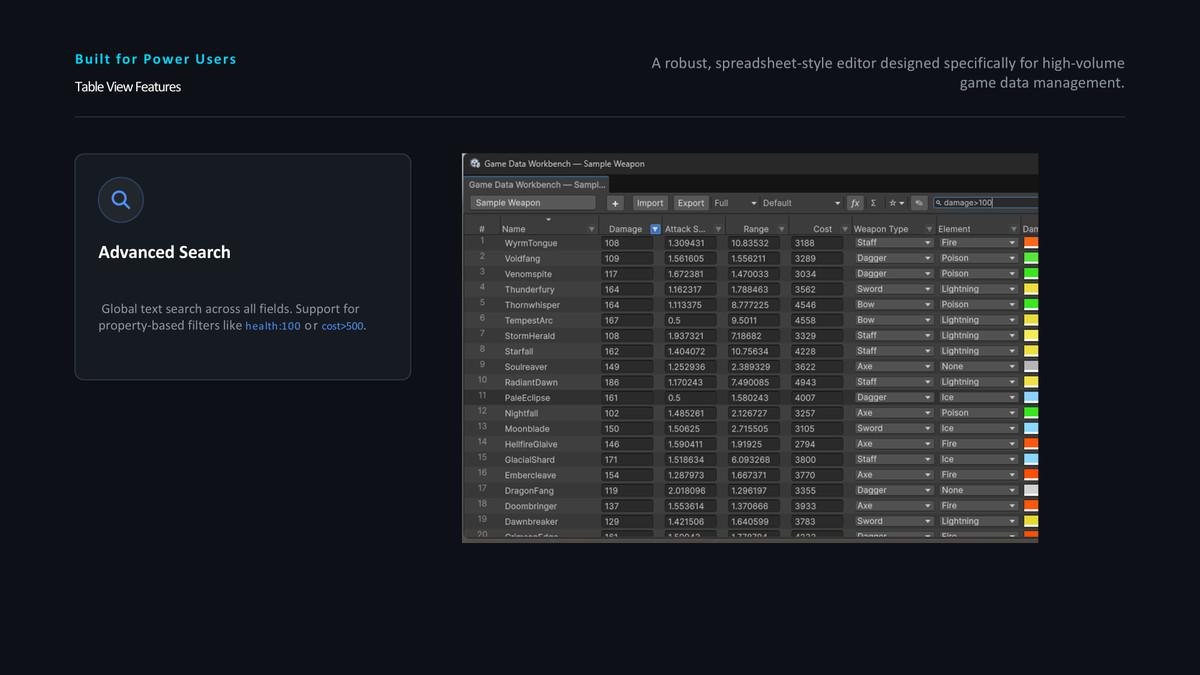Click the Game Data Workbench window icon
1200x675 pixels.
tap(475, 163)
